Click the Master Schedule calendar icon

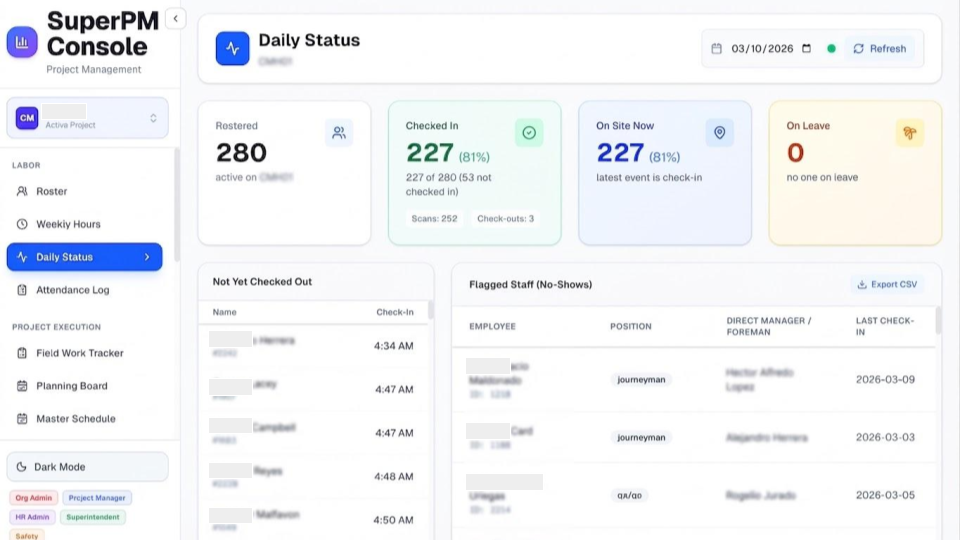point(22,419)
